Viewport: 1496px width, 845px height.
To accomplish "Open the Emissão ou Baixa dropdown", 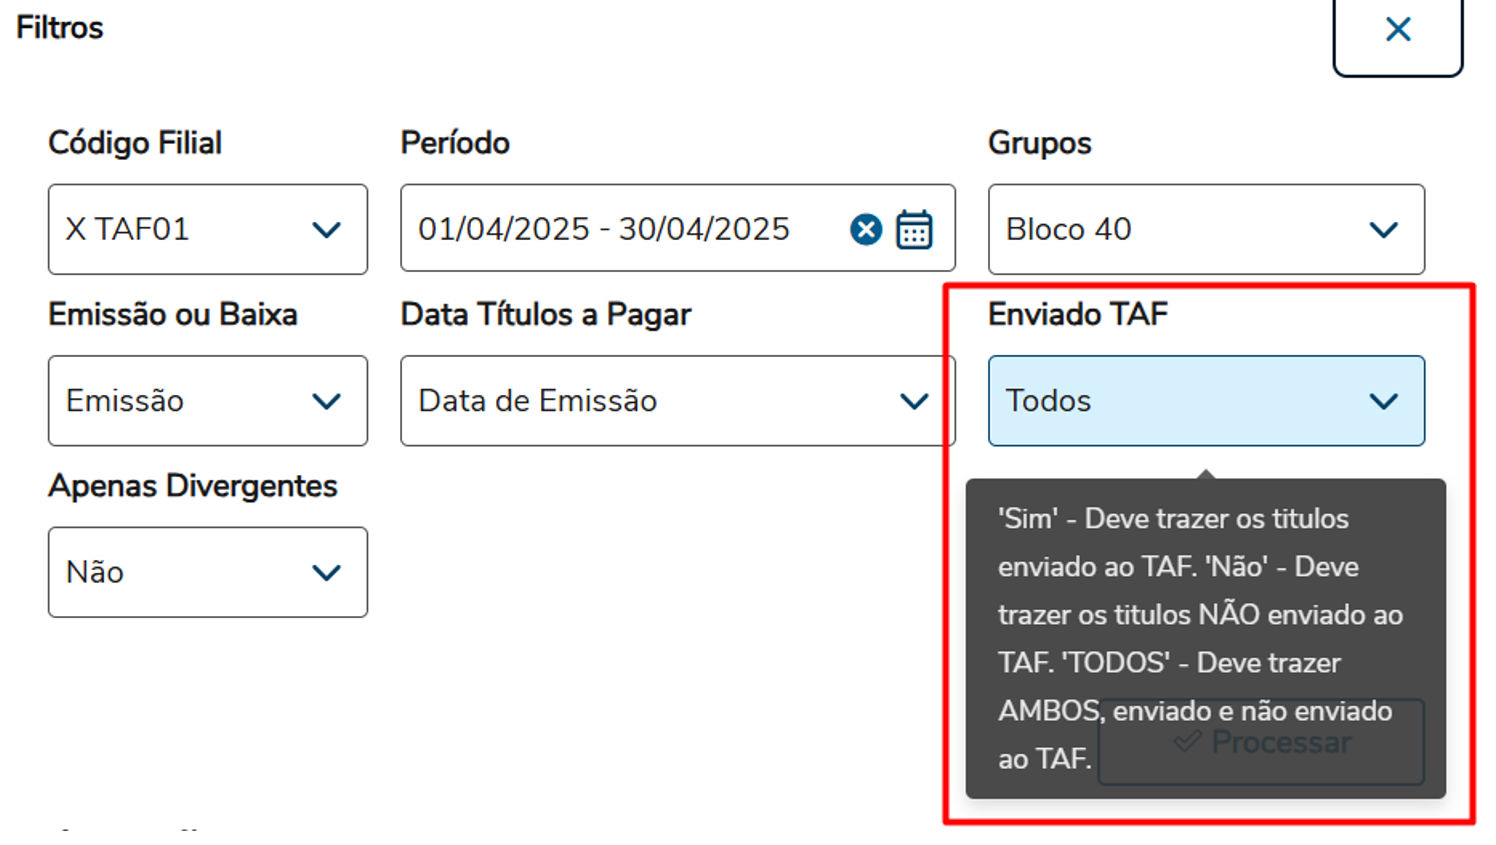I will pos(208,401).
